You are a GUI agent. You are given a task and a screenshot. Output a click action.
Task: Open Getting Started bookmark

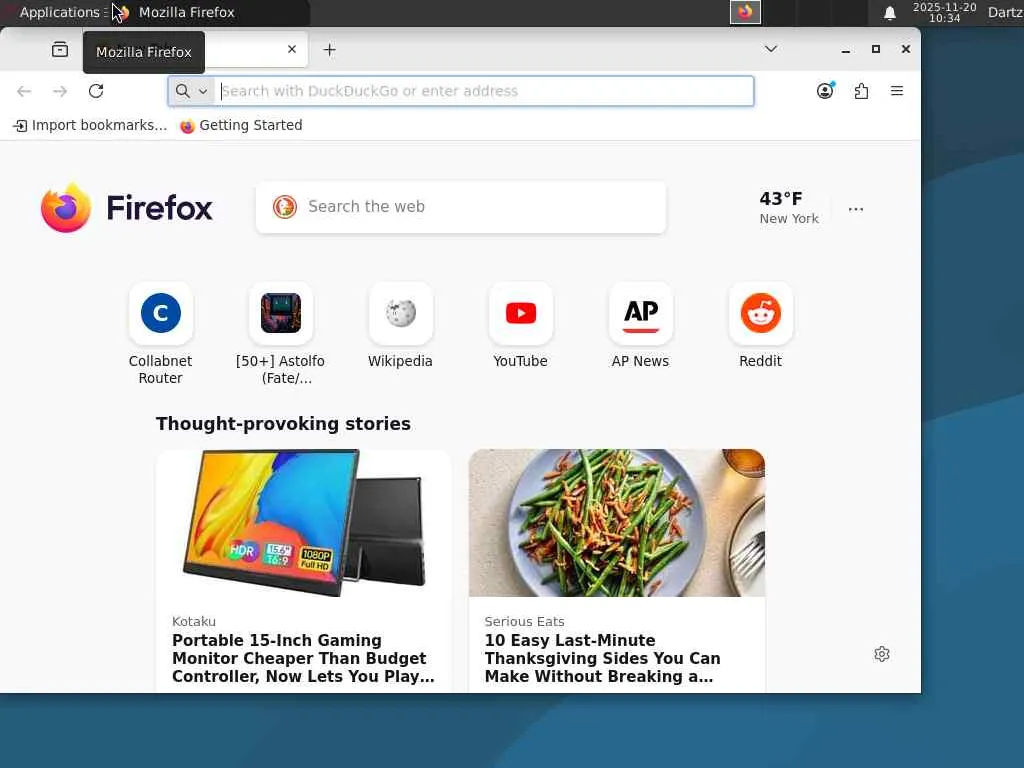241,125
